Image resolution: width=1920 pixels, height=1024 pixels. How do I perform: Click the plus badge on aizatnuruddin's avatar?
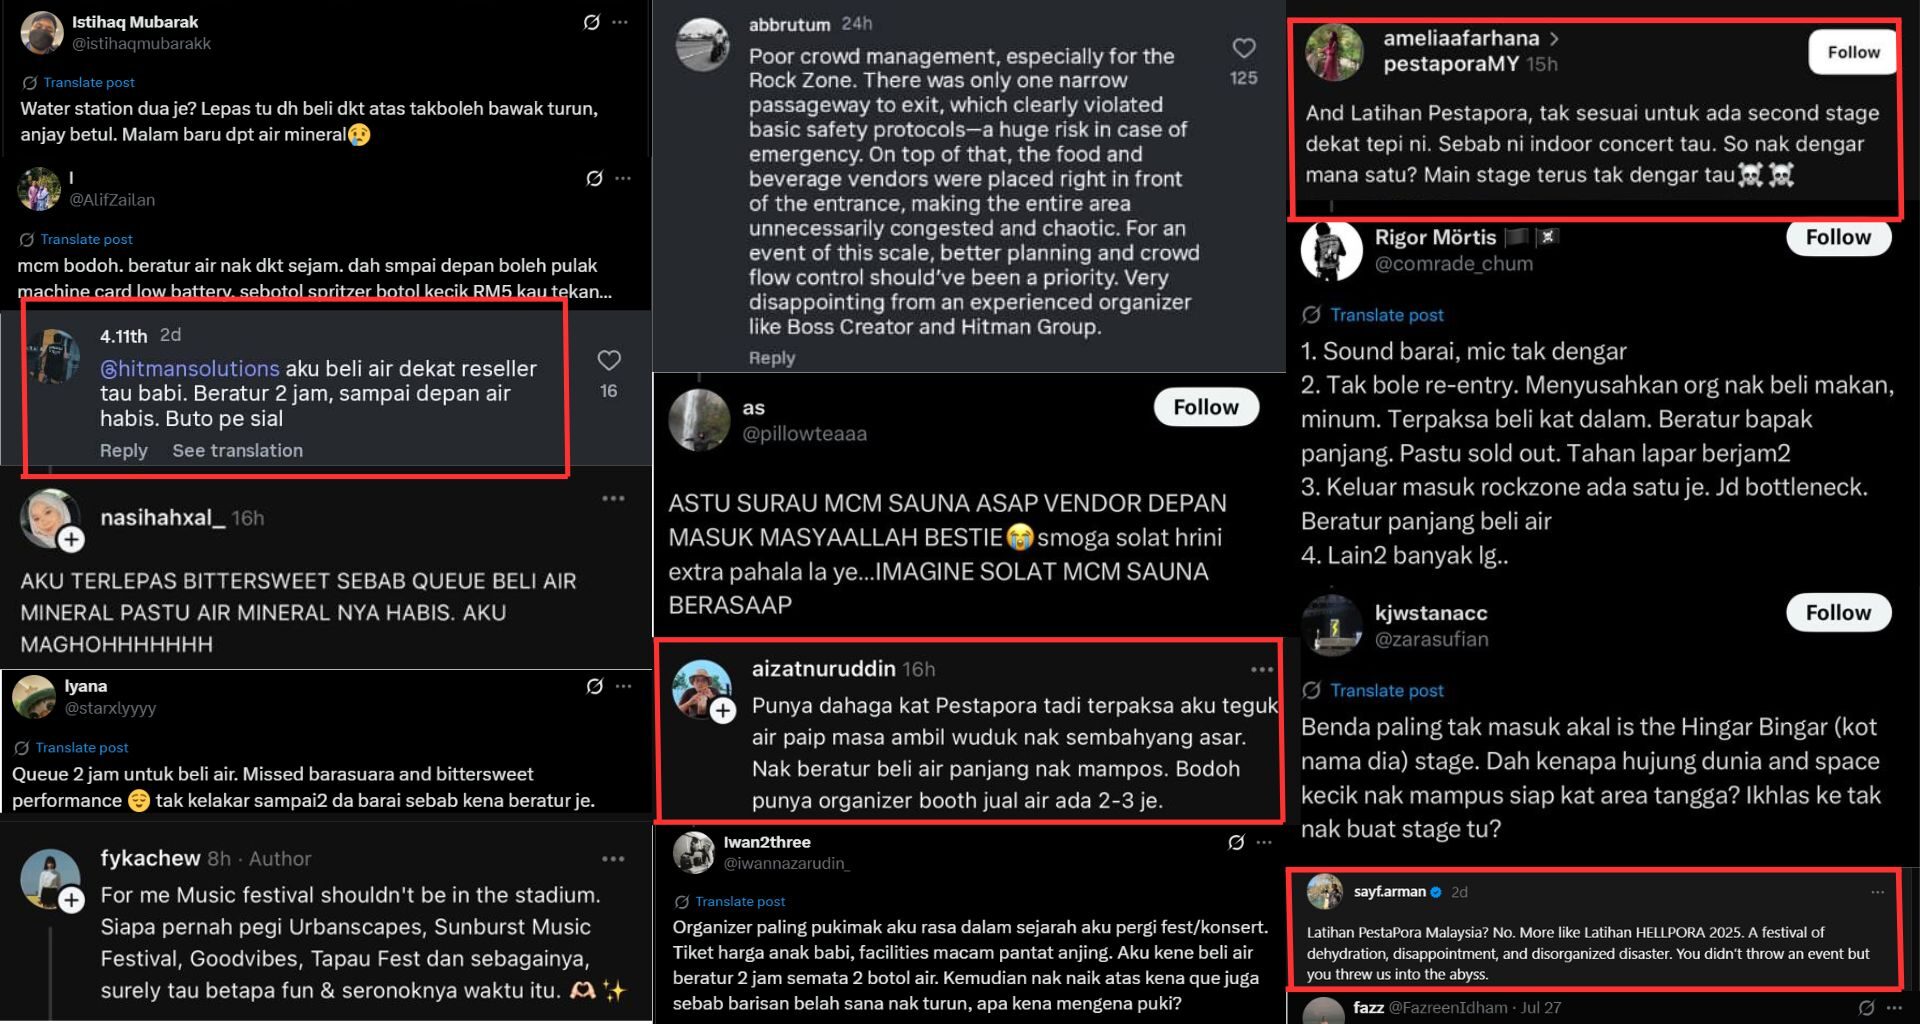point(723,711)
